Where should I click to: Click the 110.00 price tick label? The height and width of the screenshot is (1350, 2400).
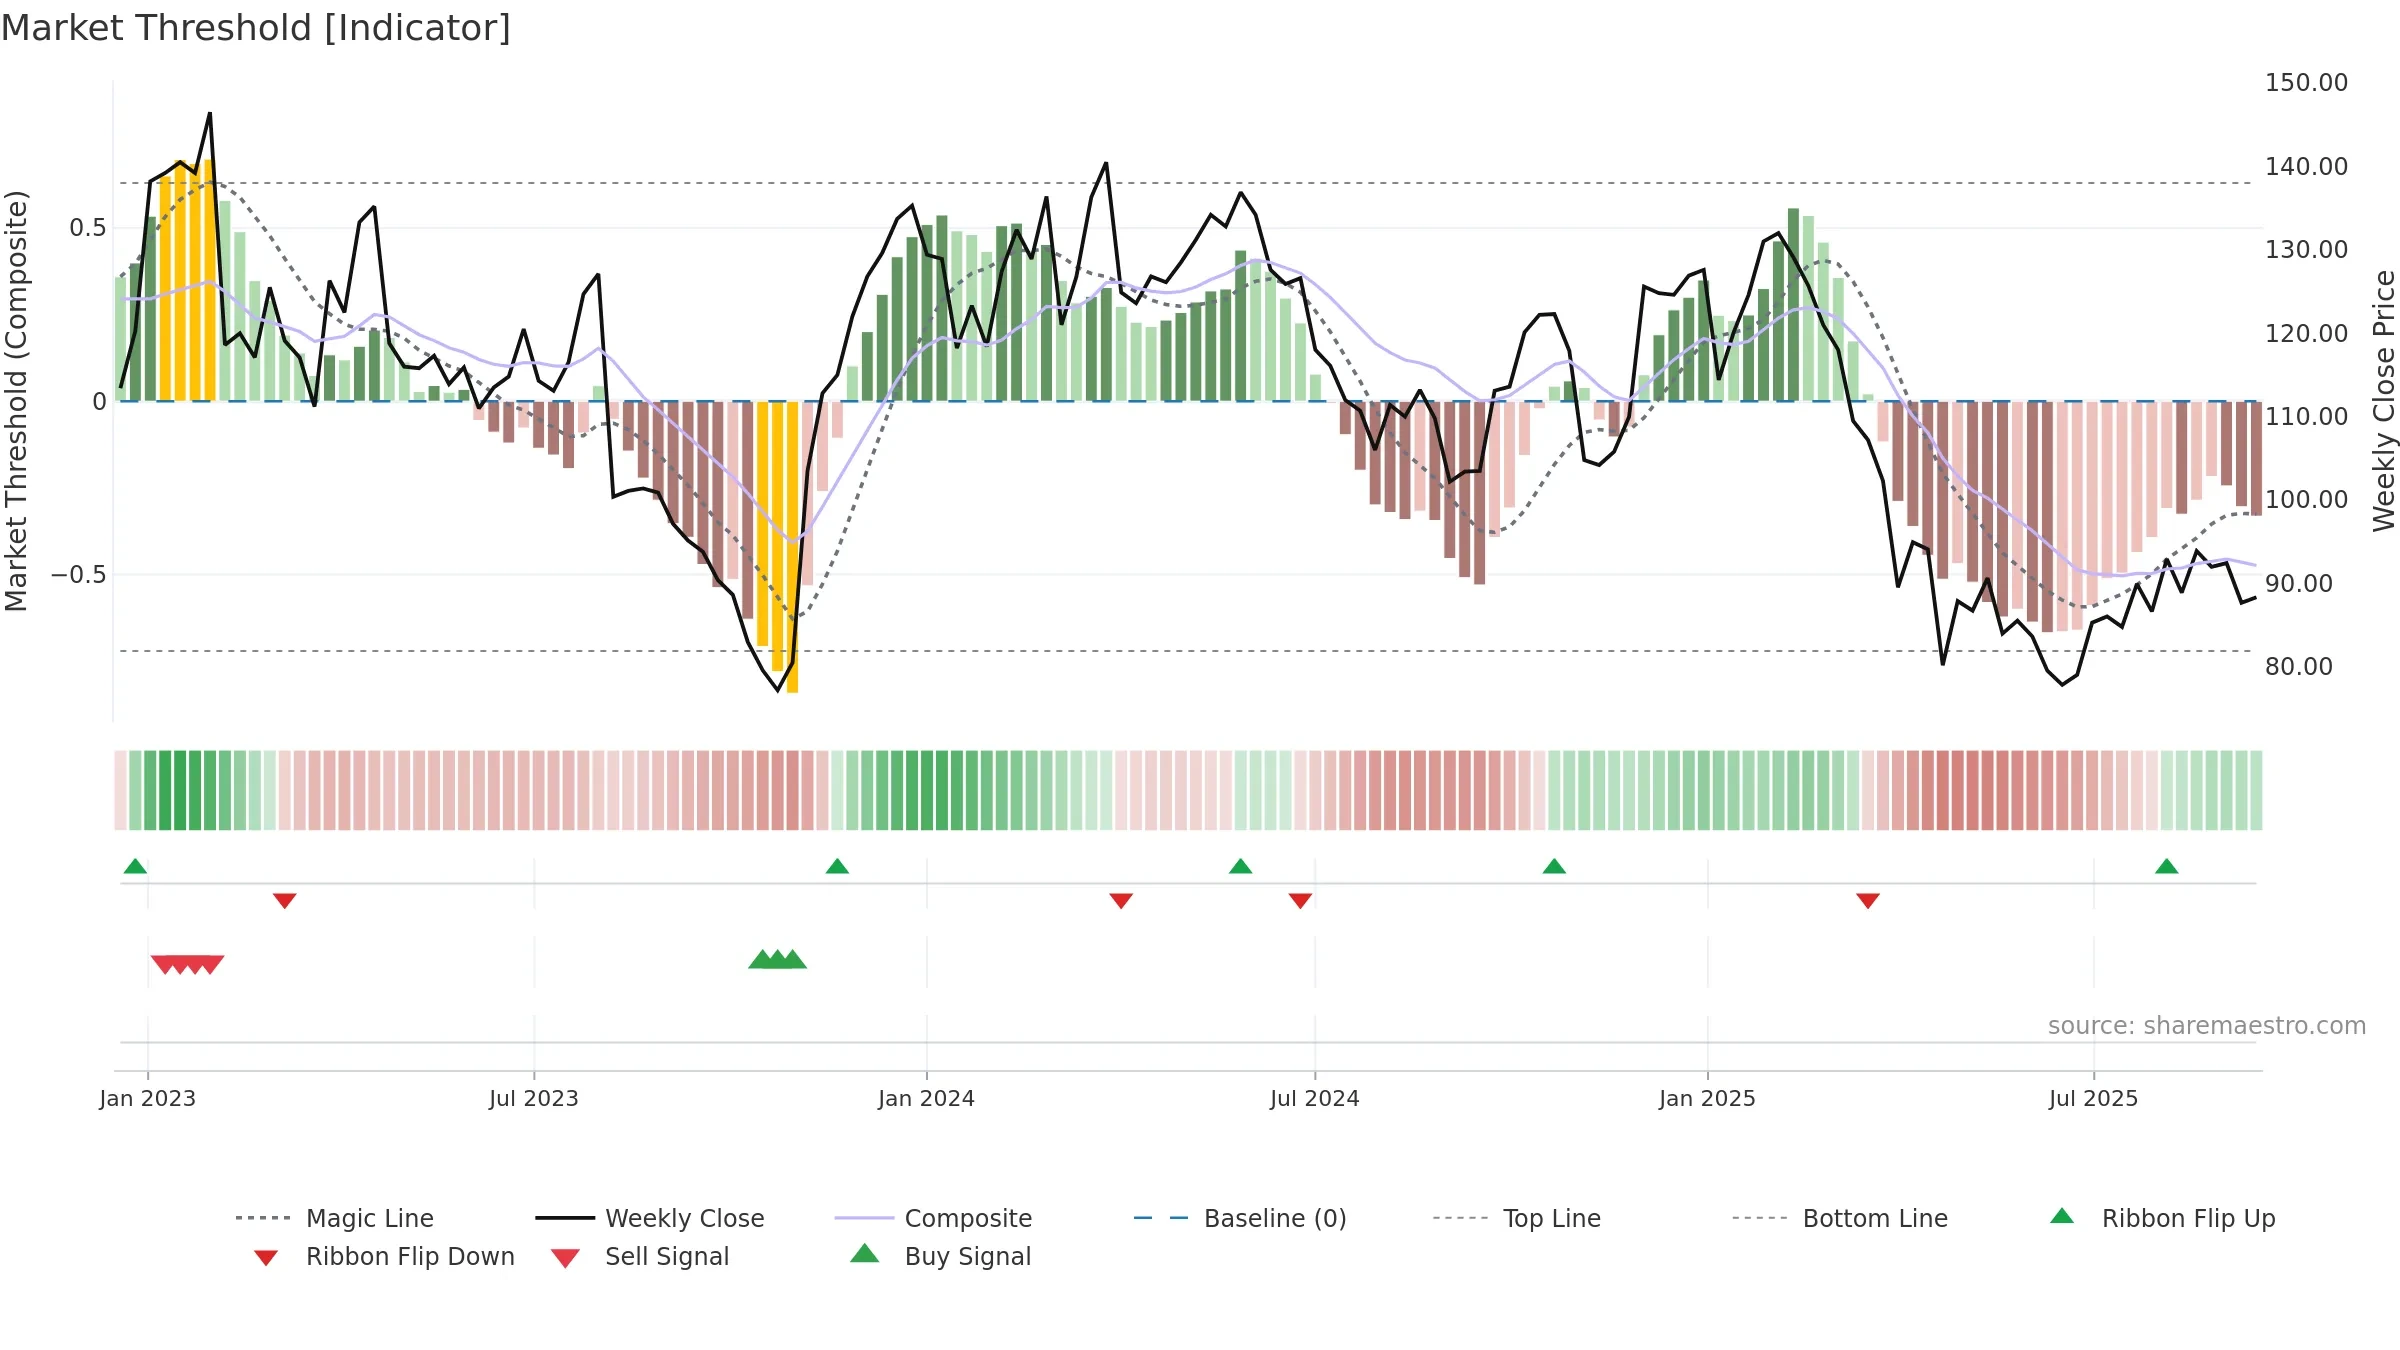2306,417
